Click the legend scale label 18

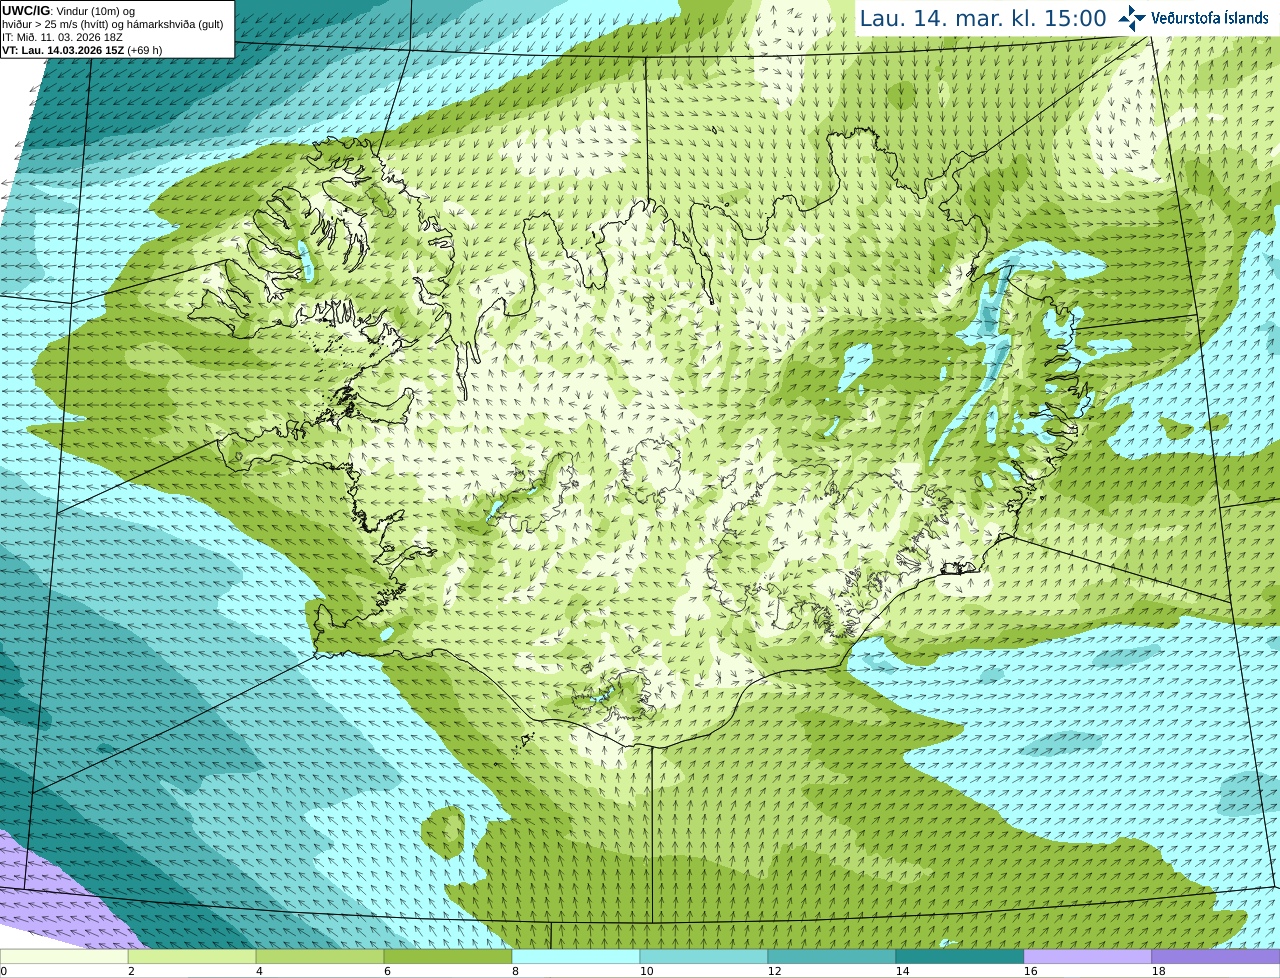pos(1158,971)
